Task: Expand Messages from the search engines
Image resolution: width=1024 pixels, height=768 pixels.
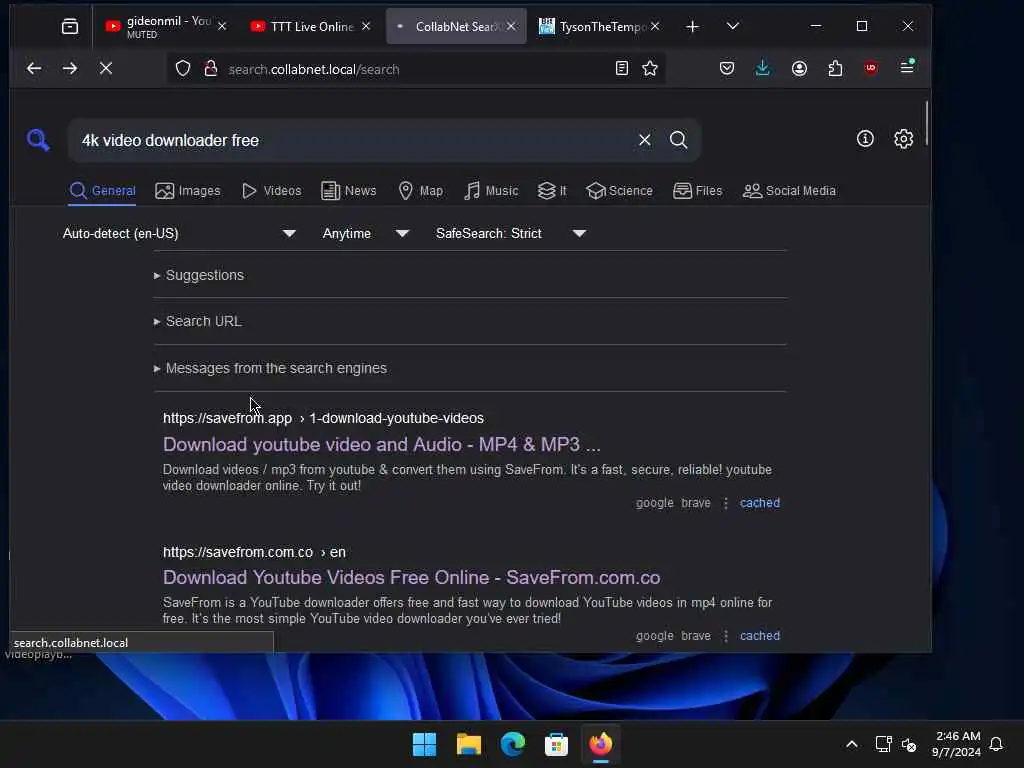Action: (x=270, y=368)
